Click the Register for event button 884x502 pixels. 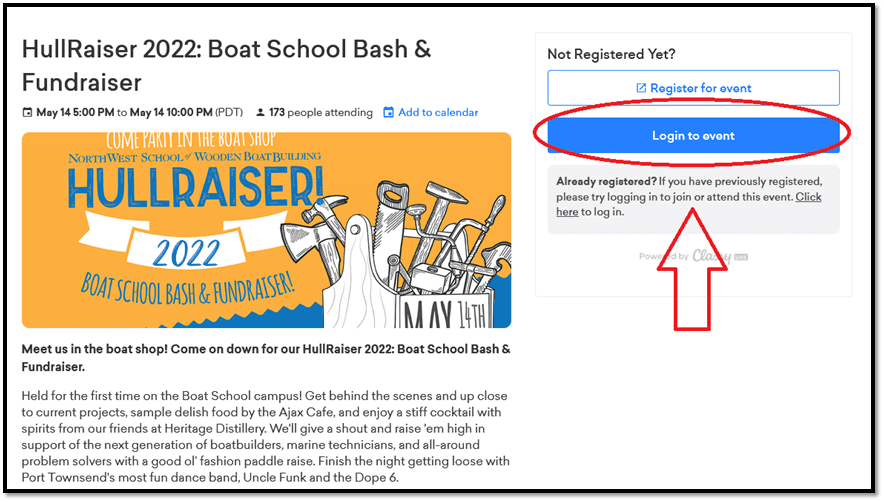coord(693,88)
